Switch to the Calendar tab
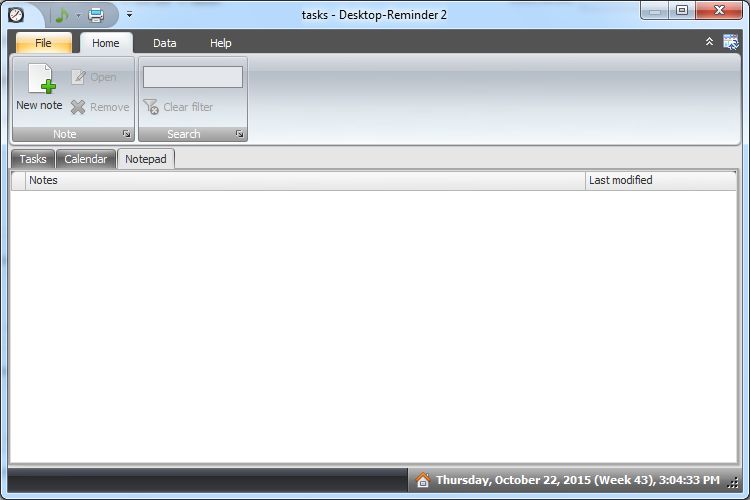The image size is (750, 500). 86,159
